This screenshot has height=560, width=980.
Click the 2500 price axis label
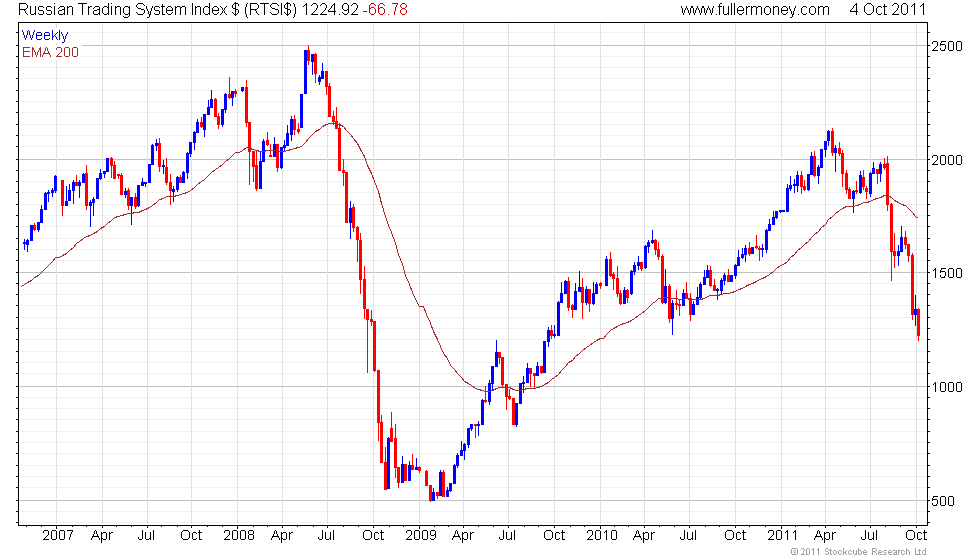click(947, 46)
